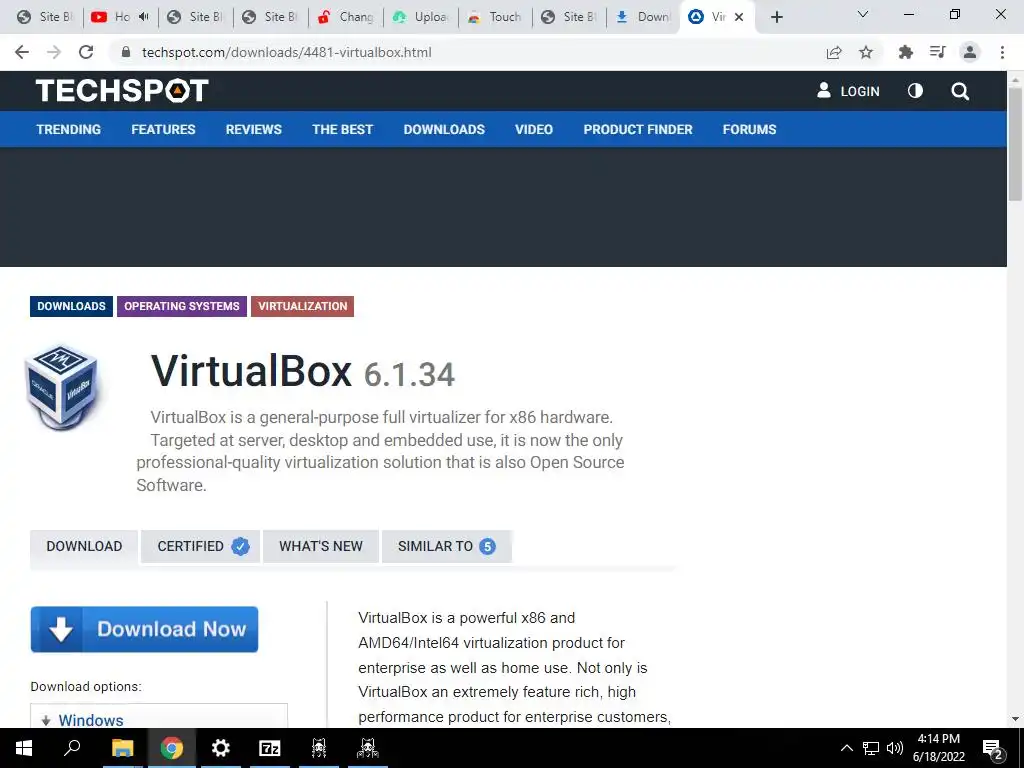Select the WHAT'S NEW page tab
Image resolution: width=1024 pixels, height=768 pixels.
321,547
